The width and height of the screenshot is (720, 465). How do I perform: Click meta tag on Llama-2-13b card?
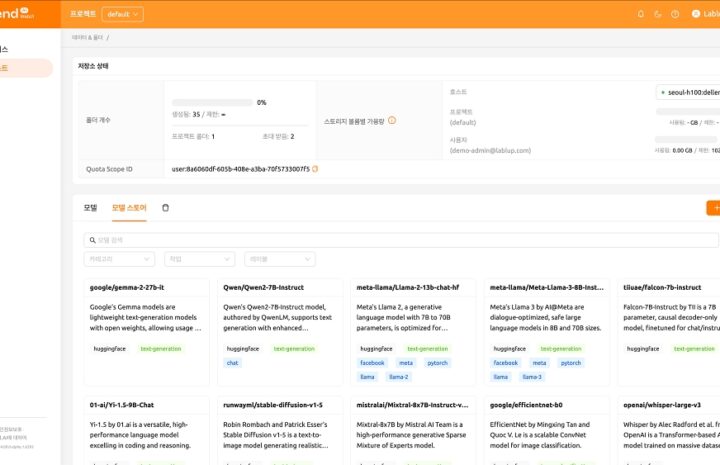(x=406, y=363)
